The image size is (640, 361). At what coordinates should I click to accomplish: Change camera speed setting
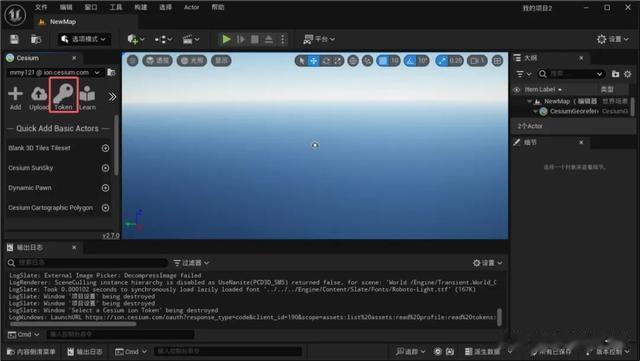coord(477,61)
